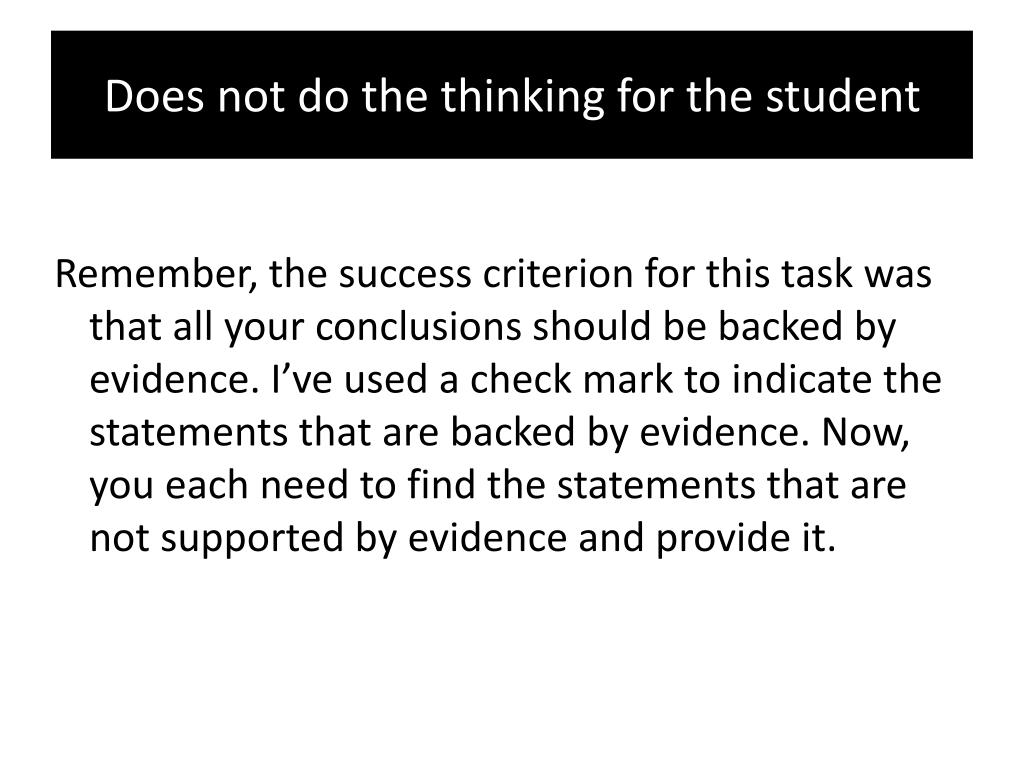Click the slide title text
This screenshot has height=768, width=1024.
pyautogui.click(x=512, y=96)
